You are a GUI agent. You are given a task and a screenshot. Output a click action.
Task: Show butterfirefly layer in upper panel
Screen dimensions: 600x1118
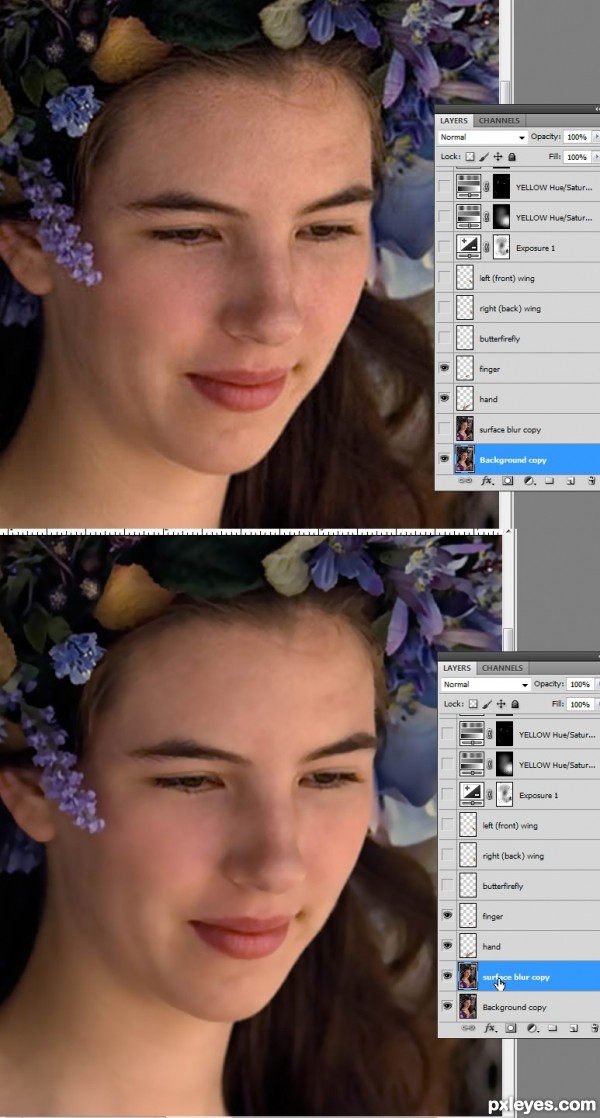click(445, 338)
